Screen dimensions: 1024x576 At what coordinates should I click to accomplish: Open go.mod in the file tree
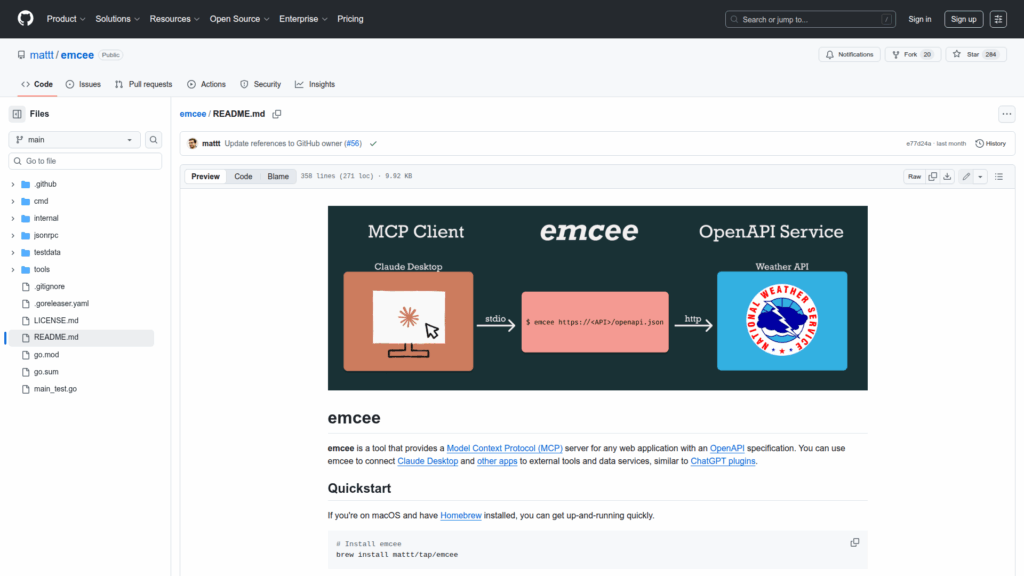[x=46, y=354]
